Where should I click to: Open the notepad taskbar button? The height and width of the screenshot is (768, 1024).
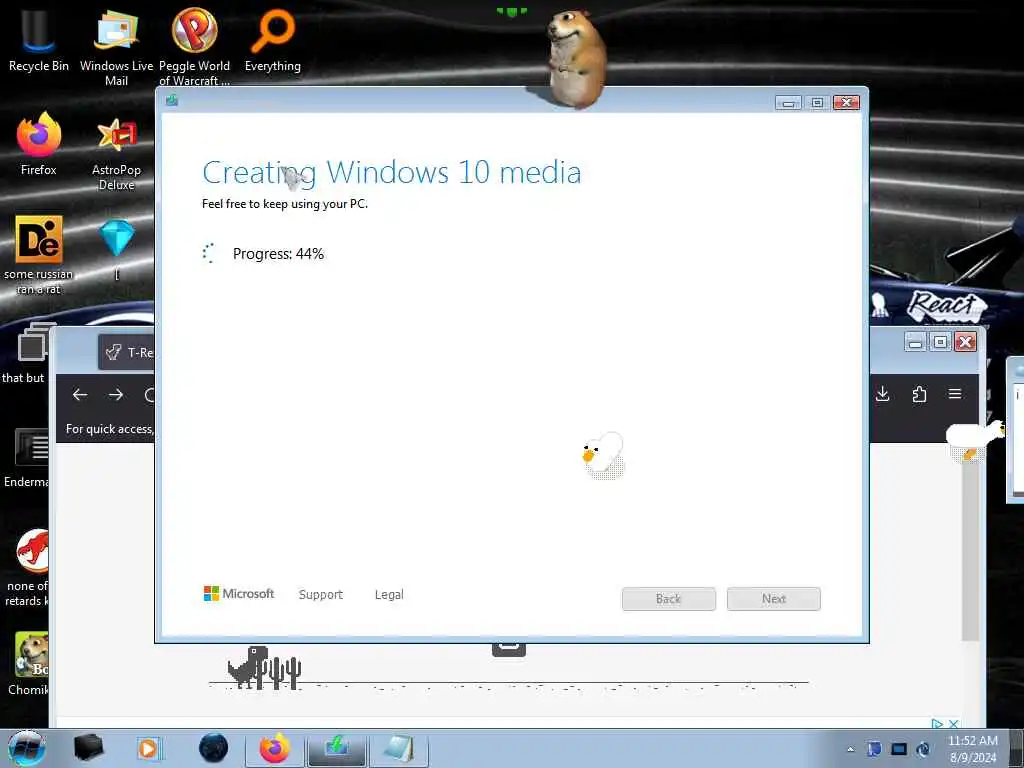tap(398, 749)
